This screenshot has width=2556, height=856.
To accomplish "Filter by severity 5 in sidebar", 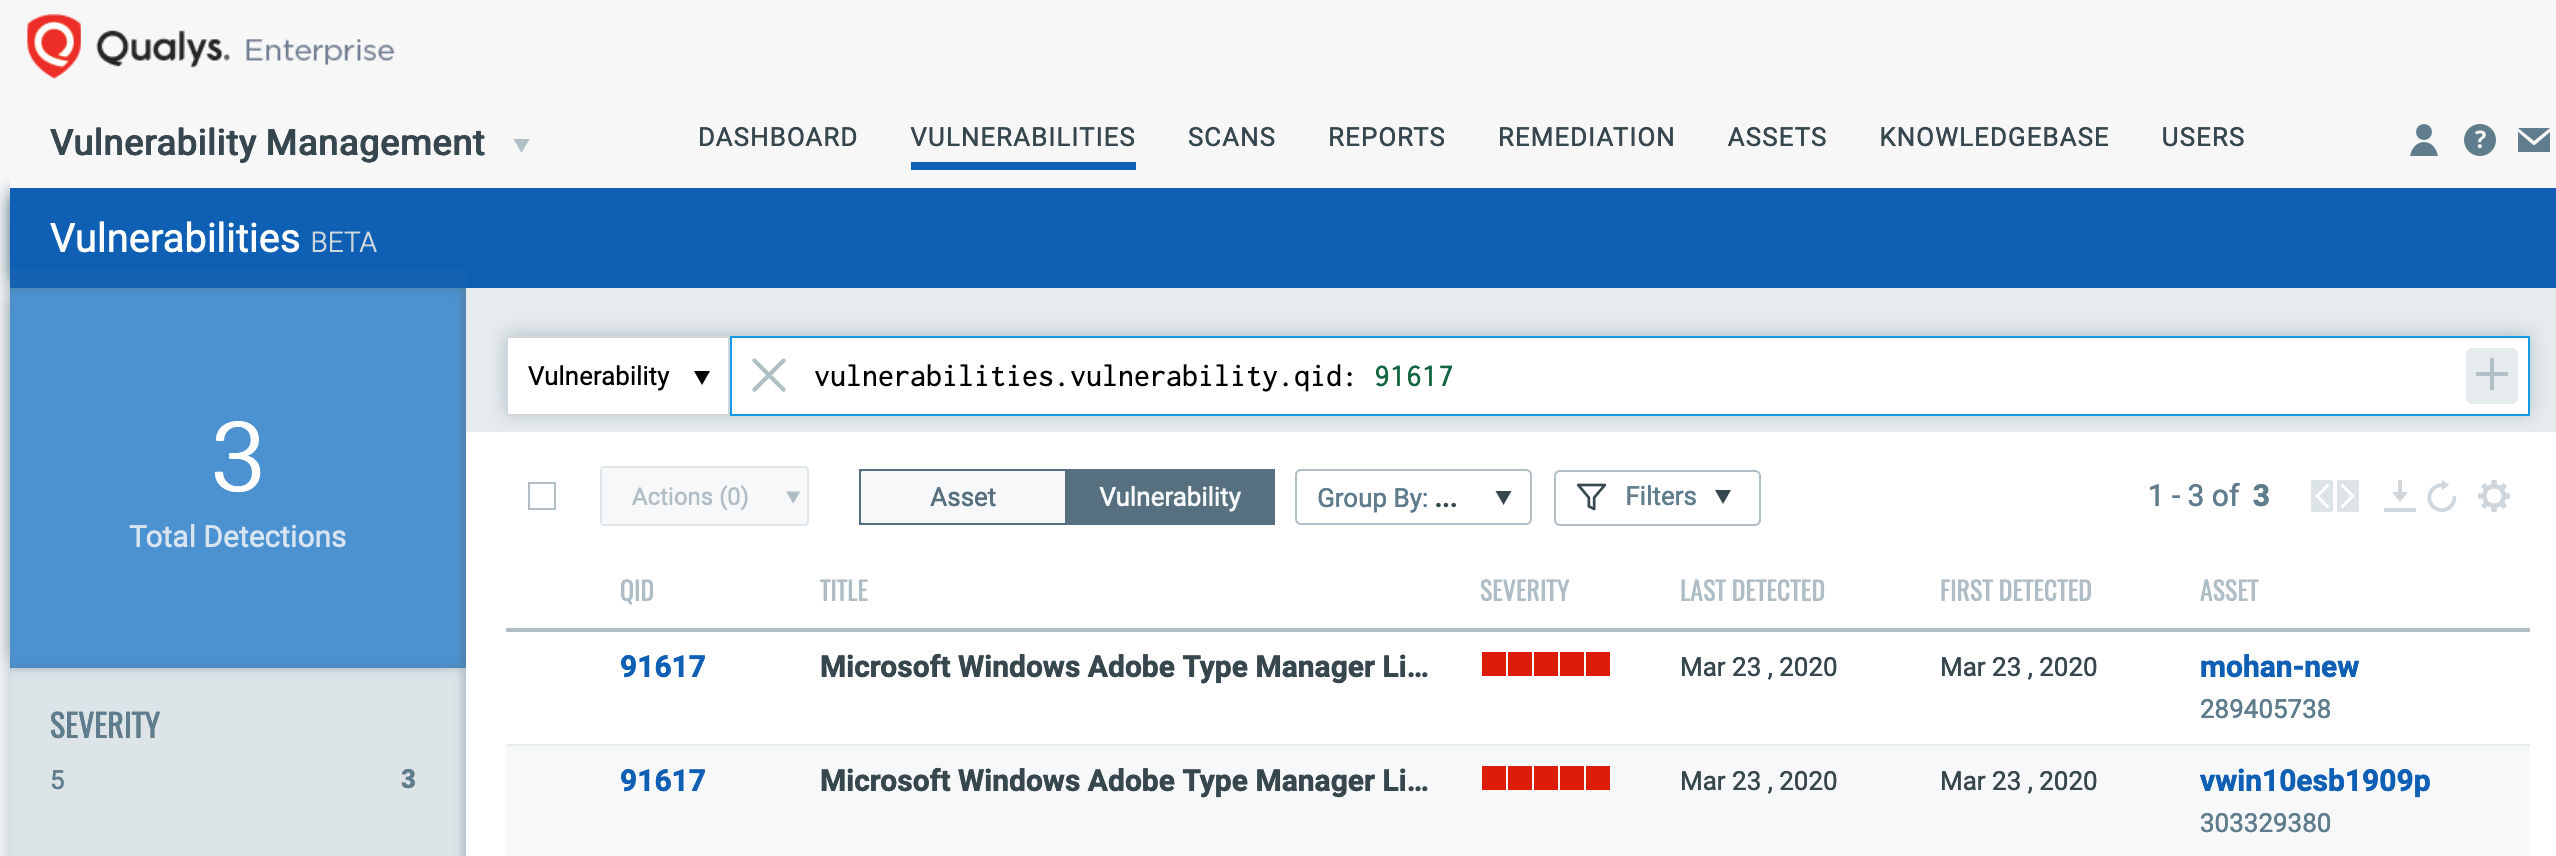I will [58, 780].
